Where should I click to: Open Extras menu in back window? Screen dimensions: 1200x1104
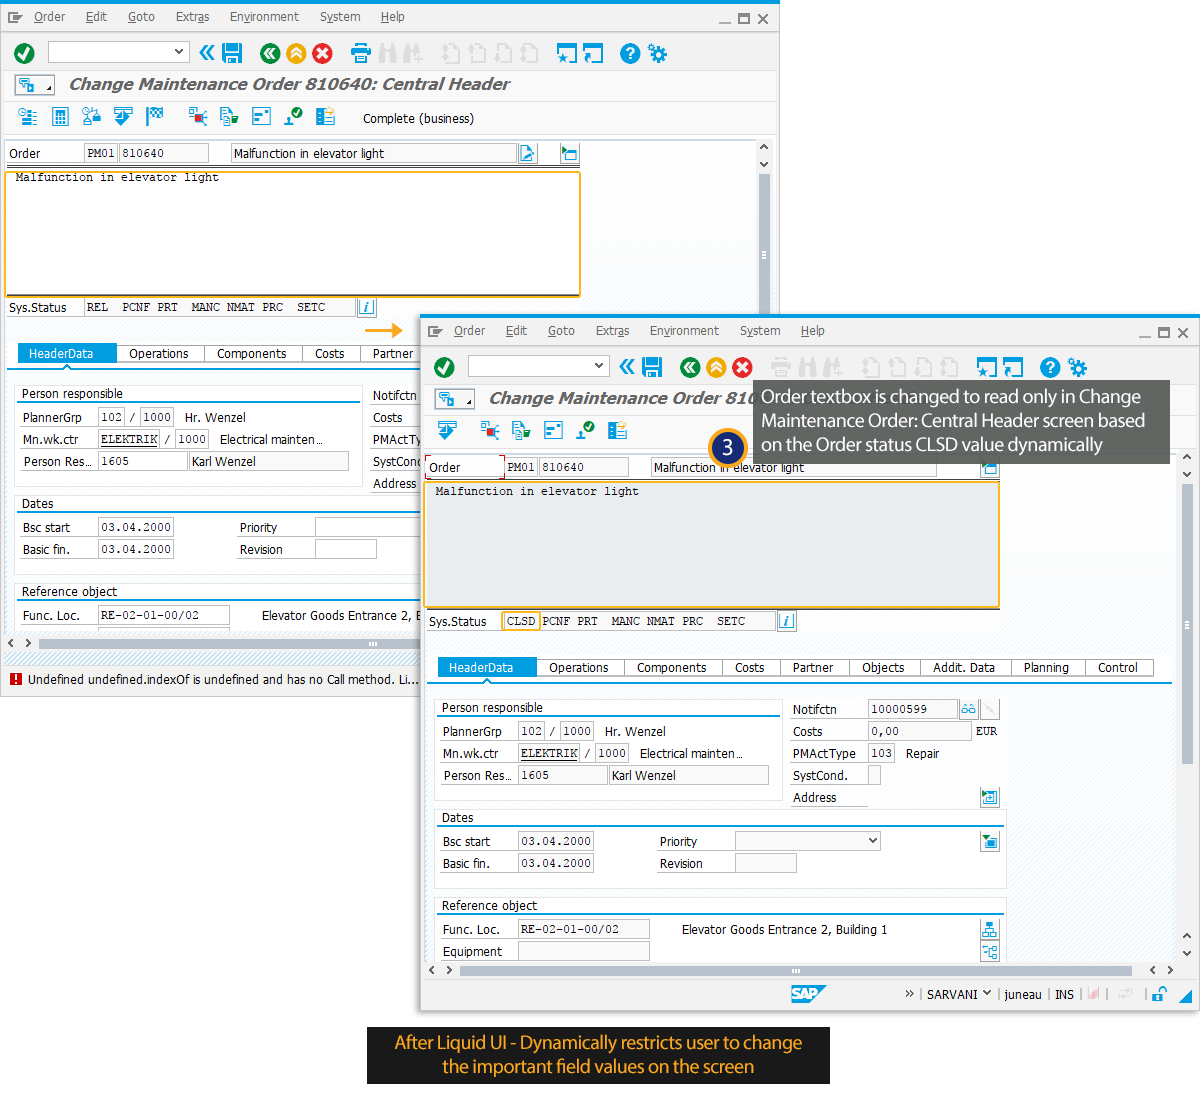192,17
